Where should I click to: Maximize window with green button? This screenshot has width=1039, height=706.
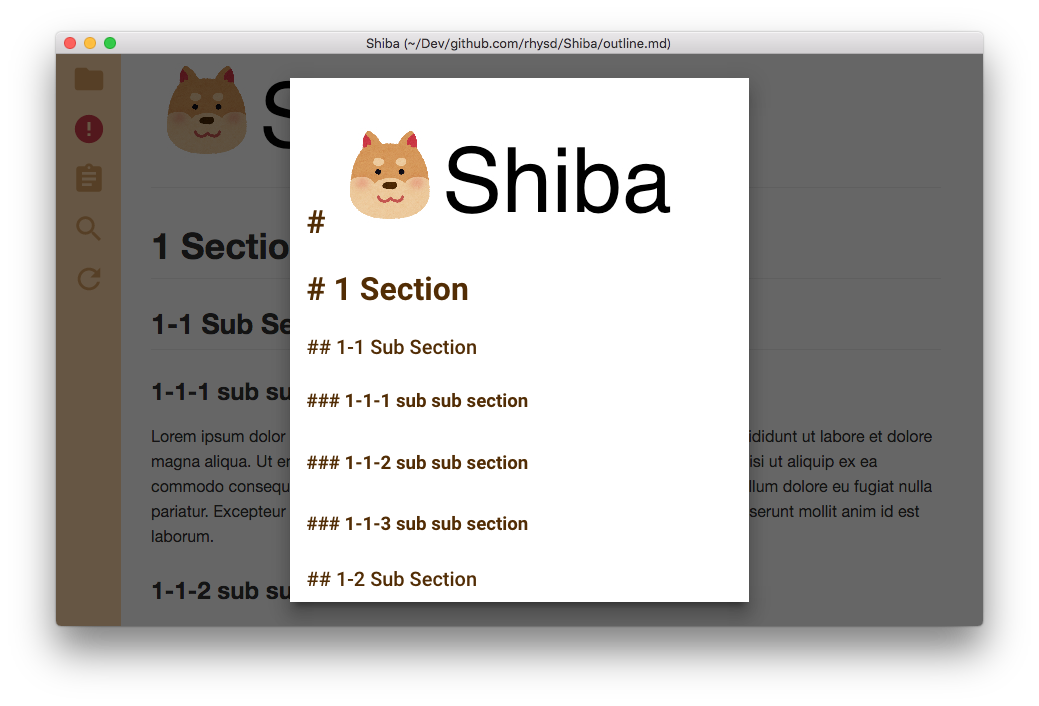click(110, 43)
